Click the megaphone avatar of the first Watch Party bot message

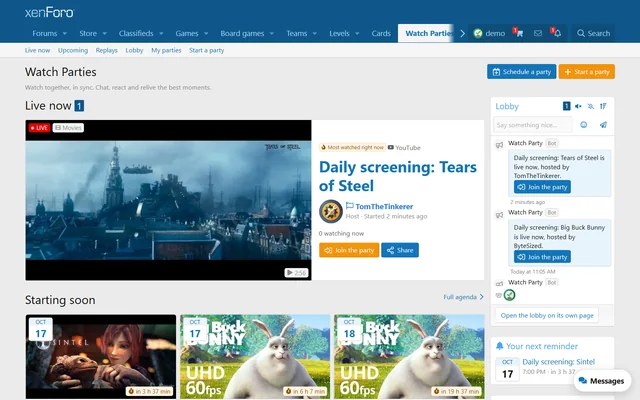499,145
